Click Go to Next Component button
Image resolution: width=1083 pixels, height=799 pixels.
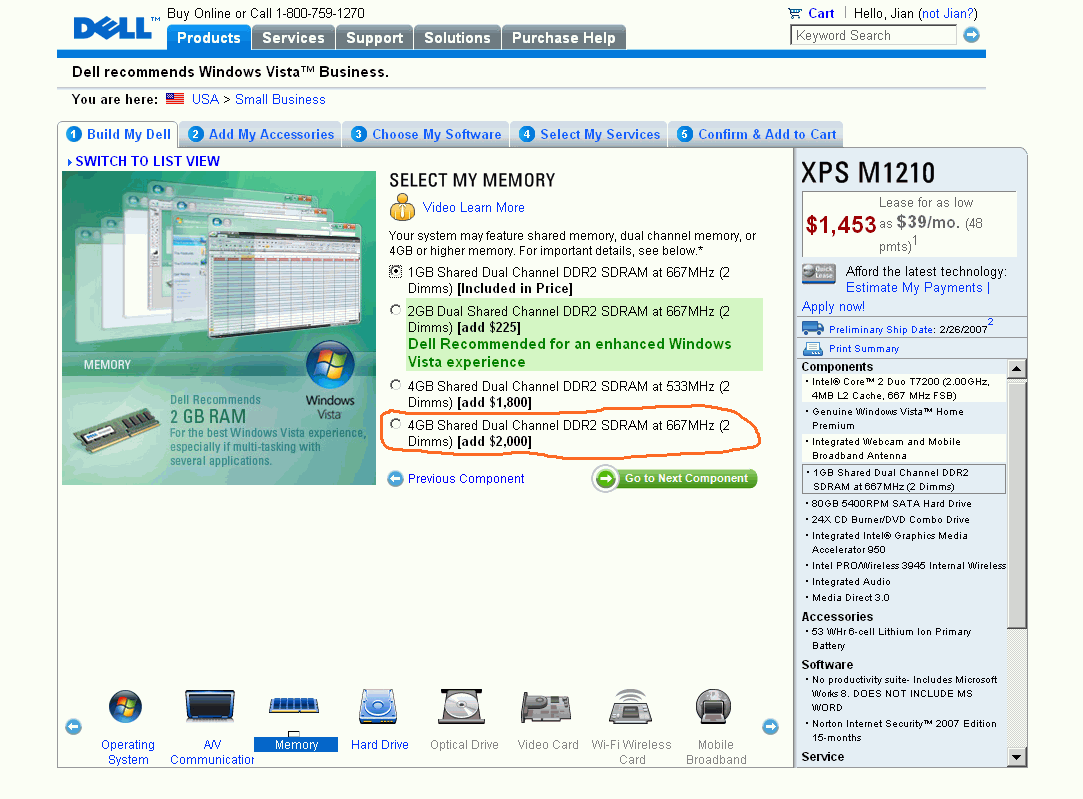675,479
